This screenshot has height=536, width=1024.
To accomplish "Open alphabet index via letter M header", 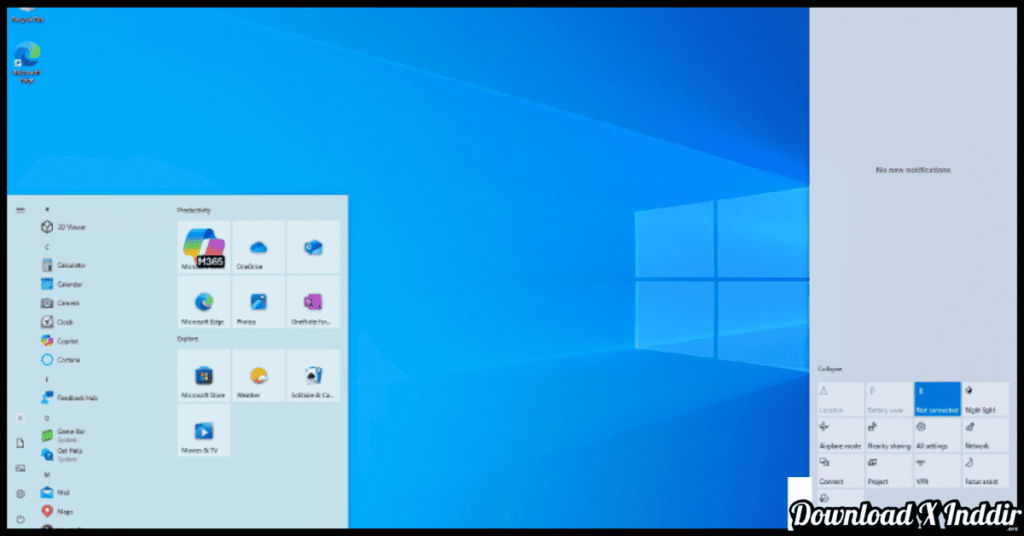I will [x=46, y=475].
